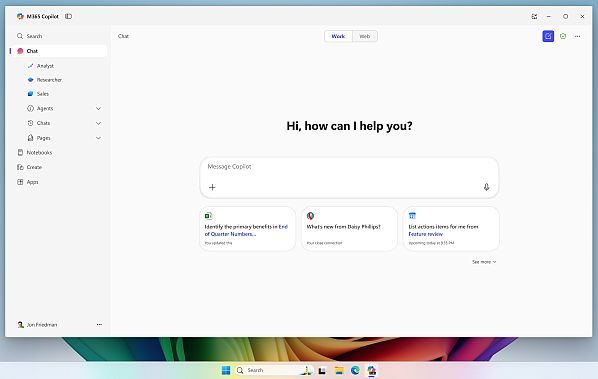Screen dimensions: 598x379
Task: Click the Search magnifier in sidebar
Action: point(20,36)
